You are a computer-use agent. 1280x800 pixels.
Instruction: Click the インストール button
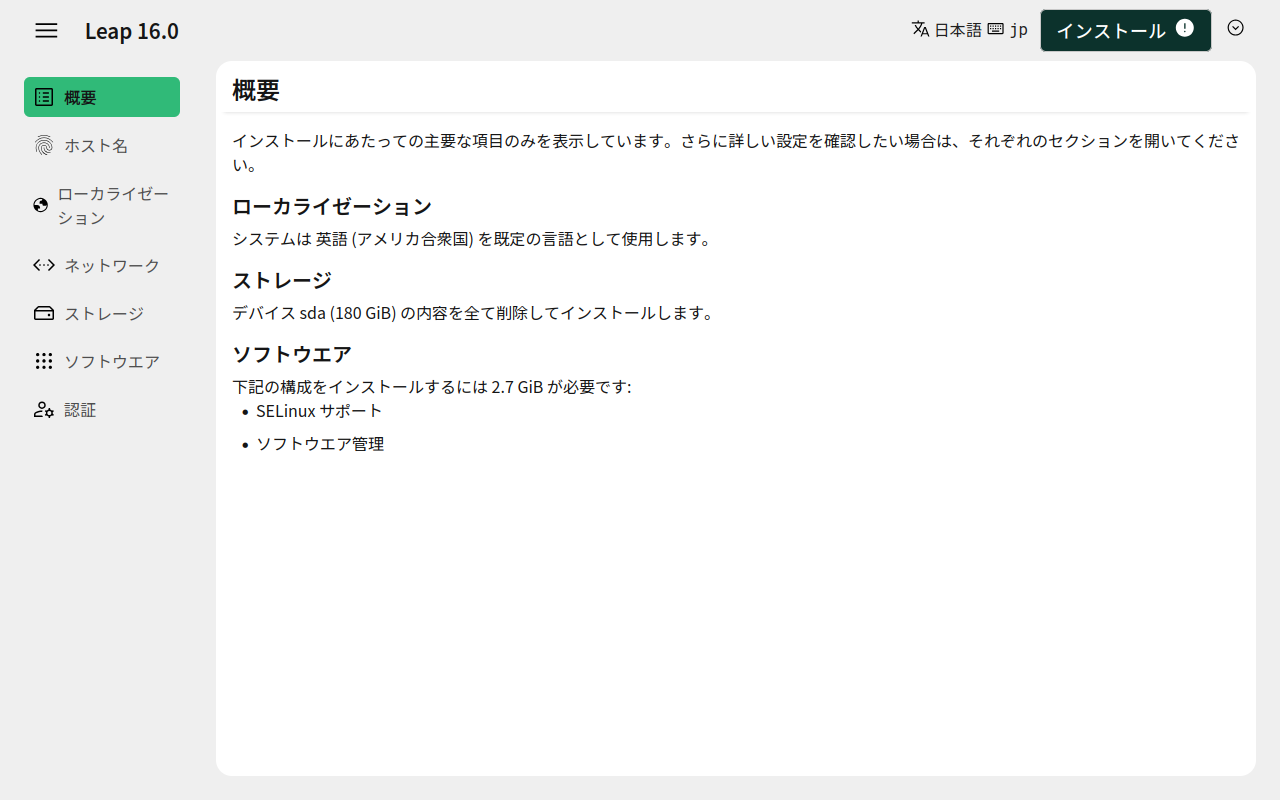[1126, 30]
